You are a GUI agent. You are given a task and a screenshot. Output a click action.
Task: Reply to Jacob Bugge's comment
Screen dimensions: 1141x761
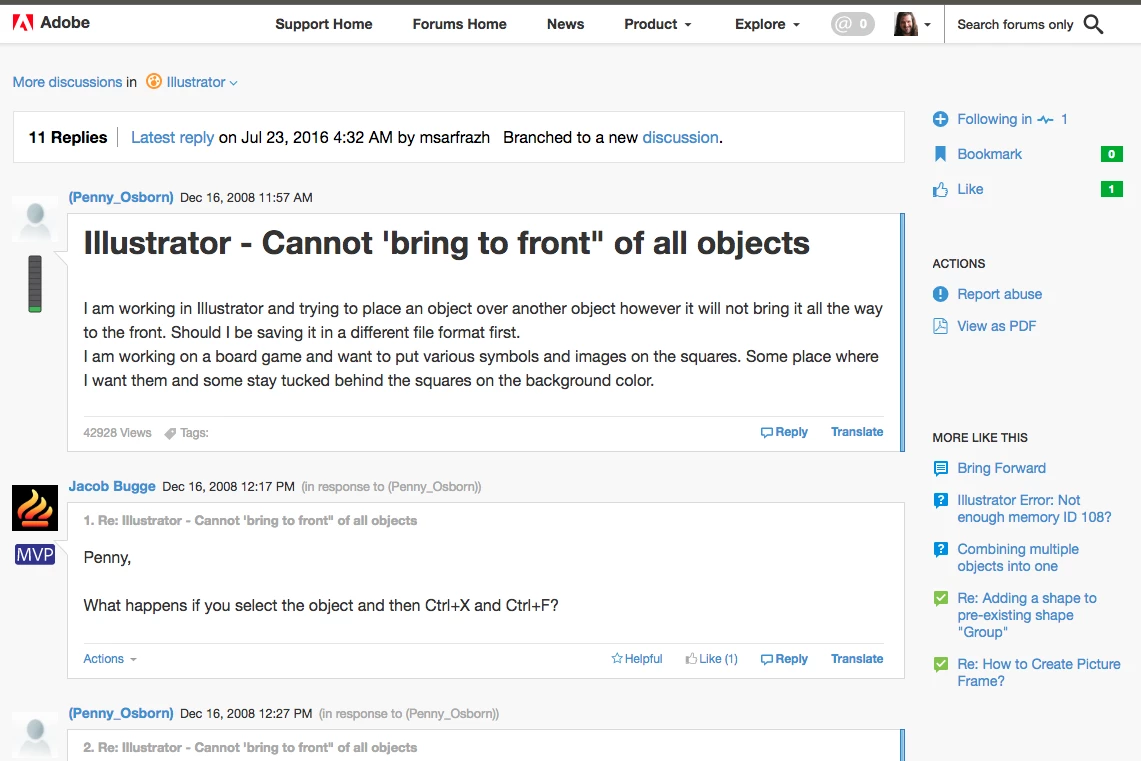[784, 658]
